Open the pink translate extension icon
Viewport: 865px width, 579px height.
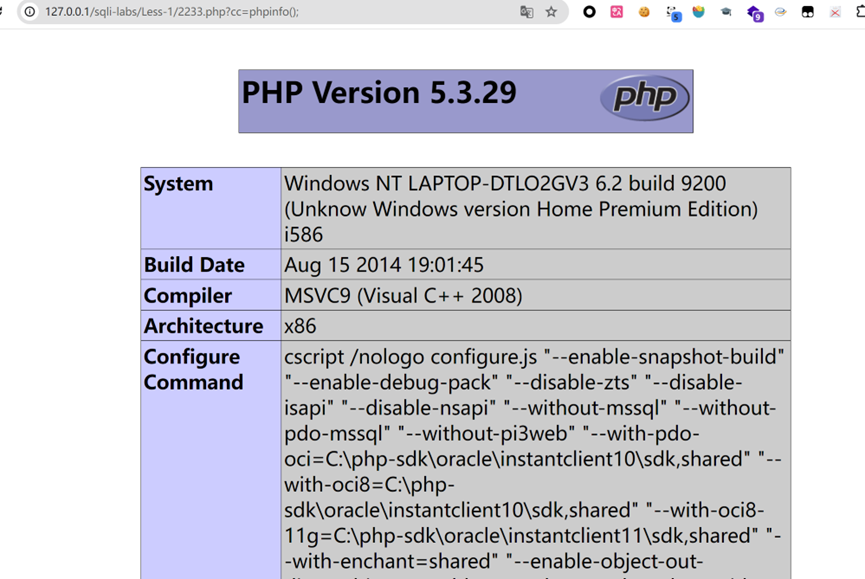coord(617,12)
